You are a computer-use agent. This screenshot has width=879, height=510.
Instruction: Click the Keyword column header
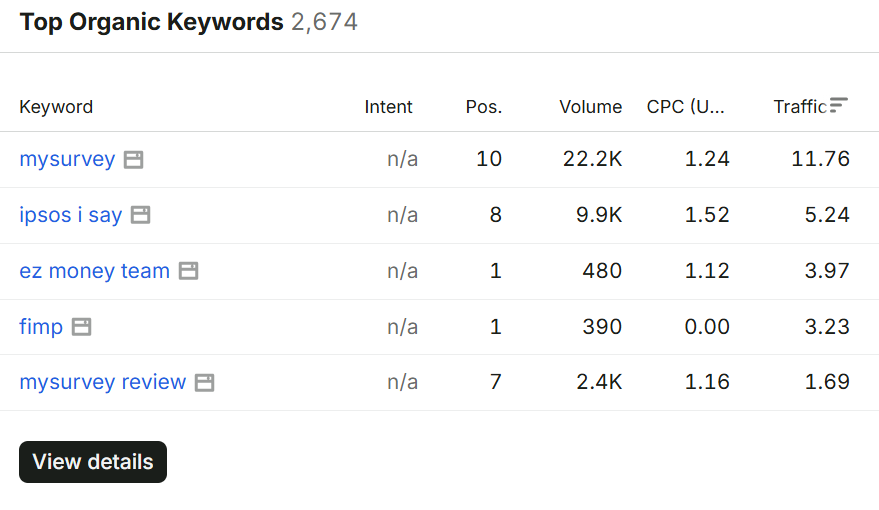click(x=56, y=106)
